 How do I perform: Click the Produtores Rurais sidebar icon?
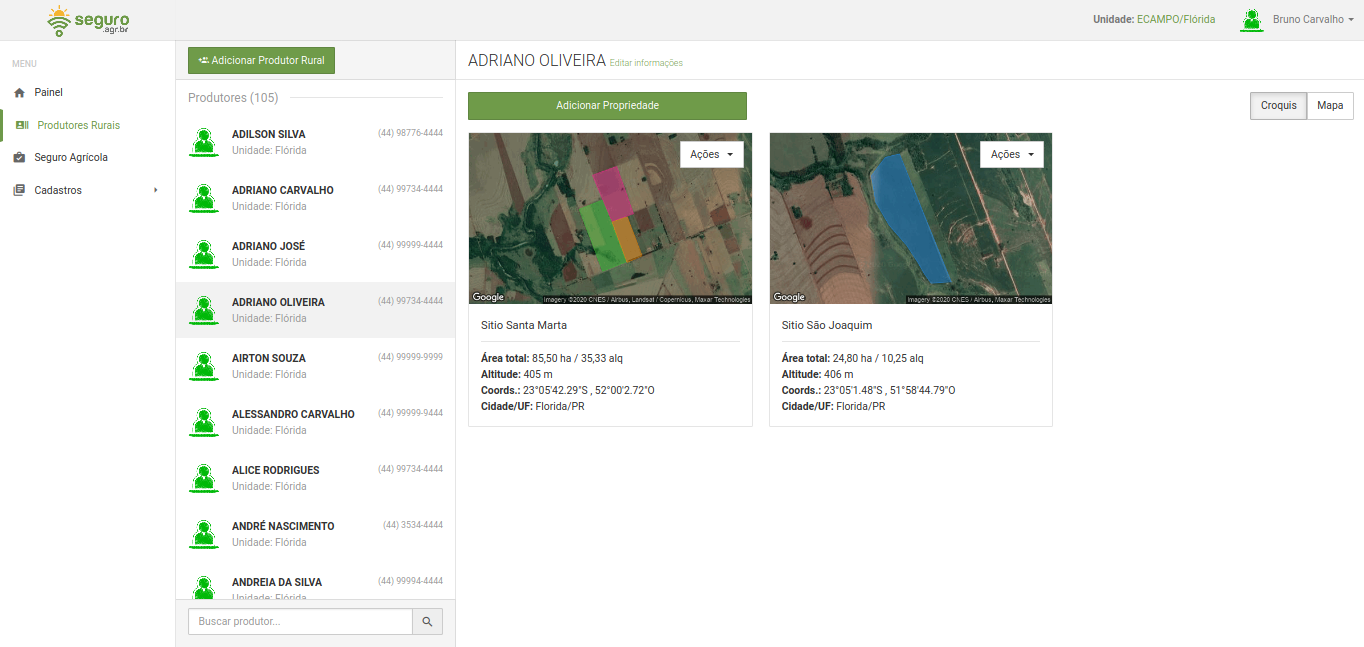point(22,126)
